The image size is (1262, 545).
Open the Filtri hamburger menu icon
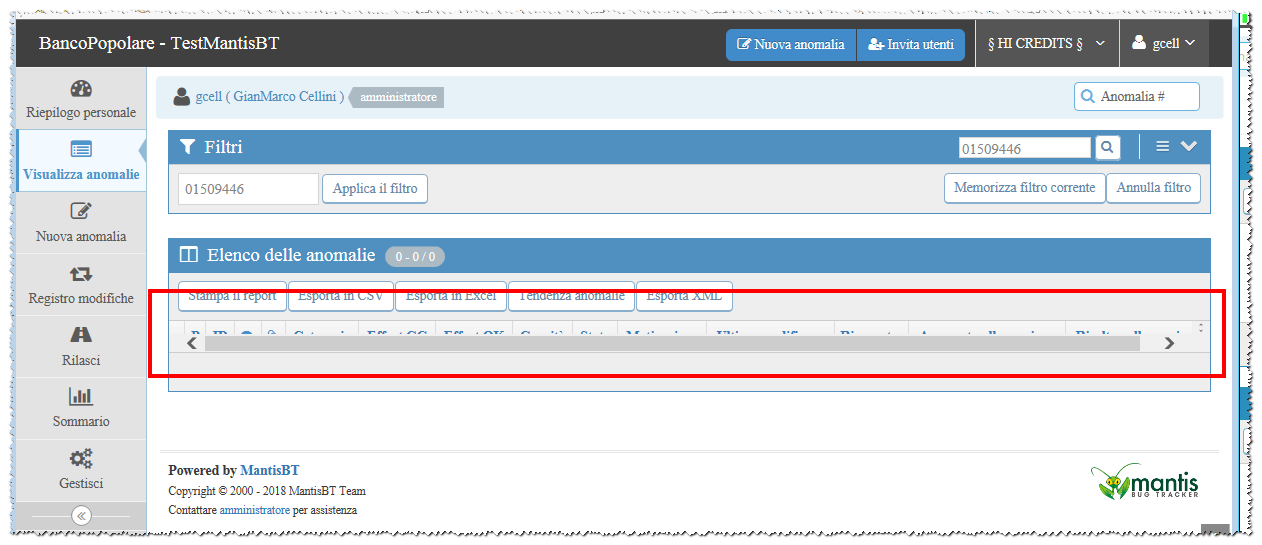coord(1162,147)
